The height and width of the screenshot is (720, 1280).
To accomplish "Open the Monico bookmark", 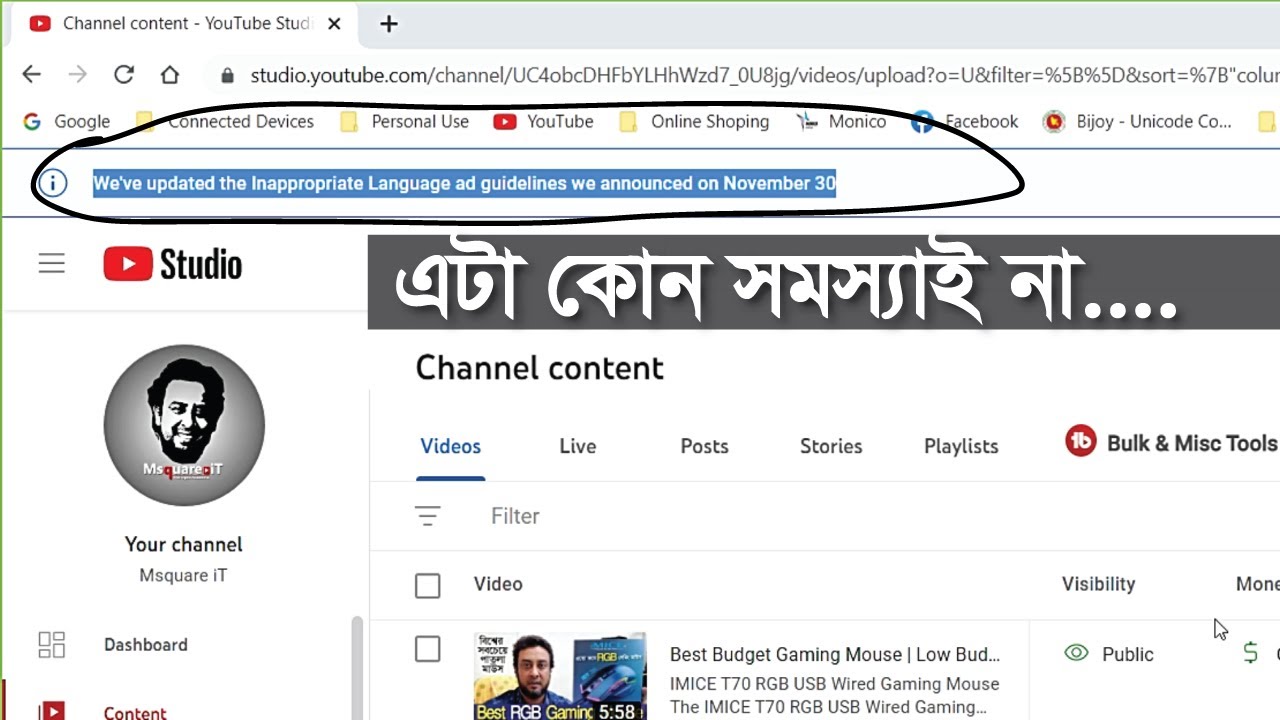I will pyautogui.click(x=841, y=122).
